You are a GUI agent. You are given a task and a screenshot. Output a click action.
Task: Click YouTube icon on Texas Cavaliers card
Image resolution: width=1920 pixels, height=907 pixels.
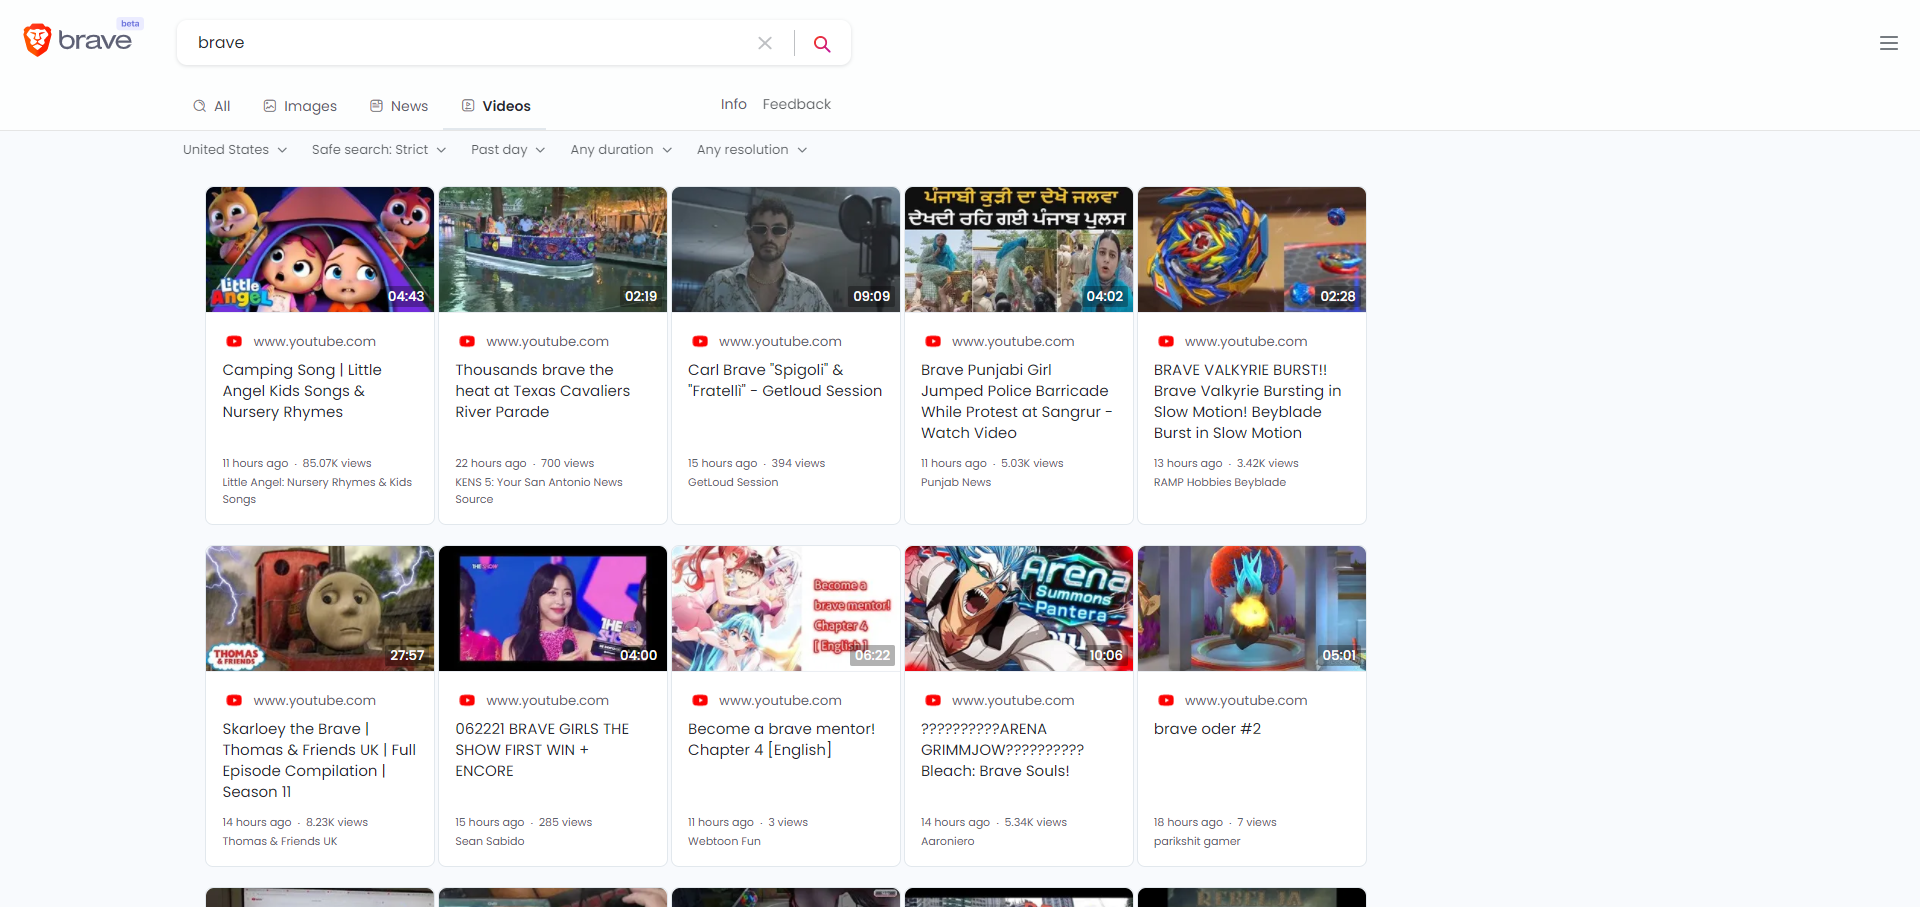(467, 341)
